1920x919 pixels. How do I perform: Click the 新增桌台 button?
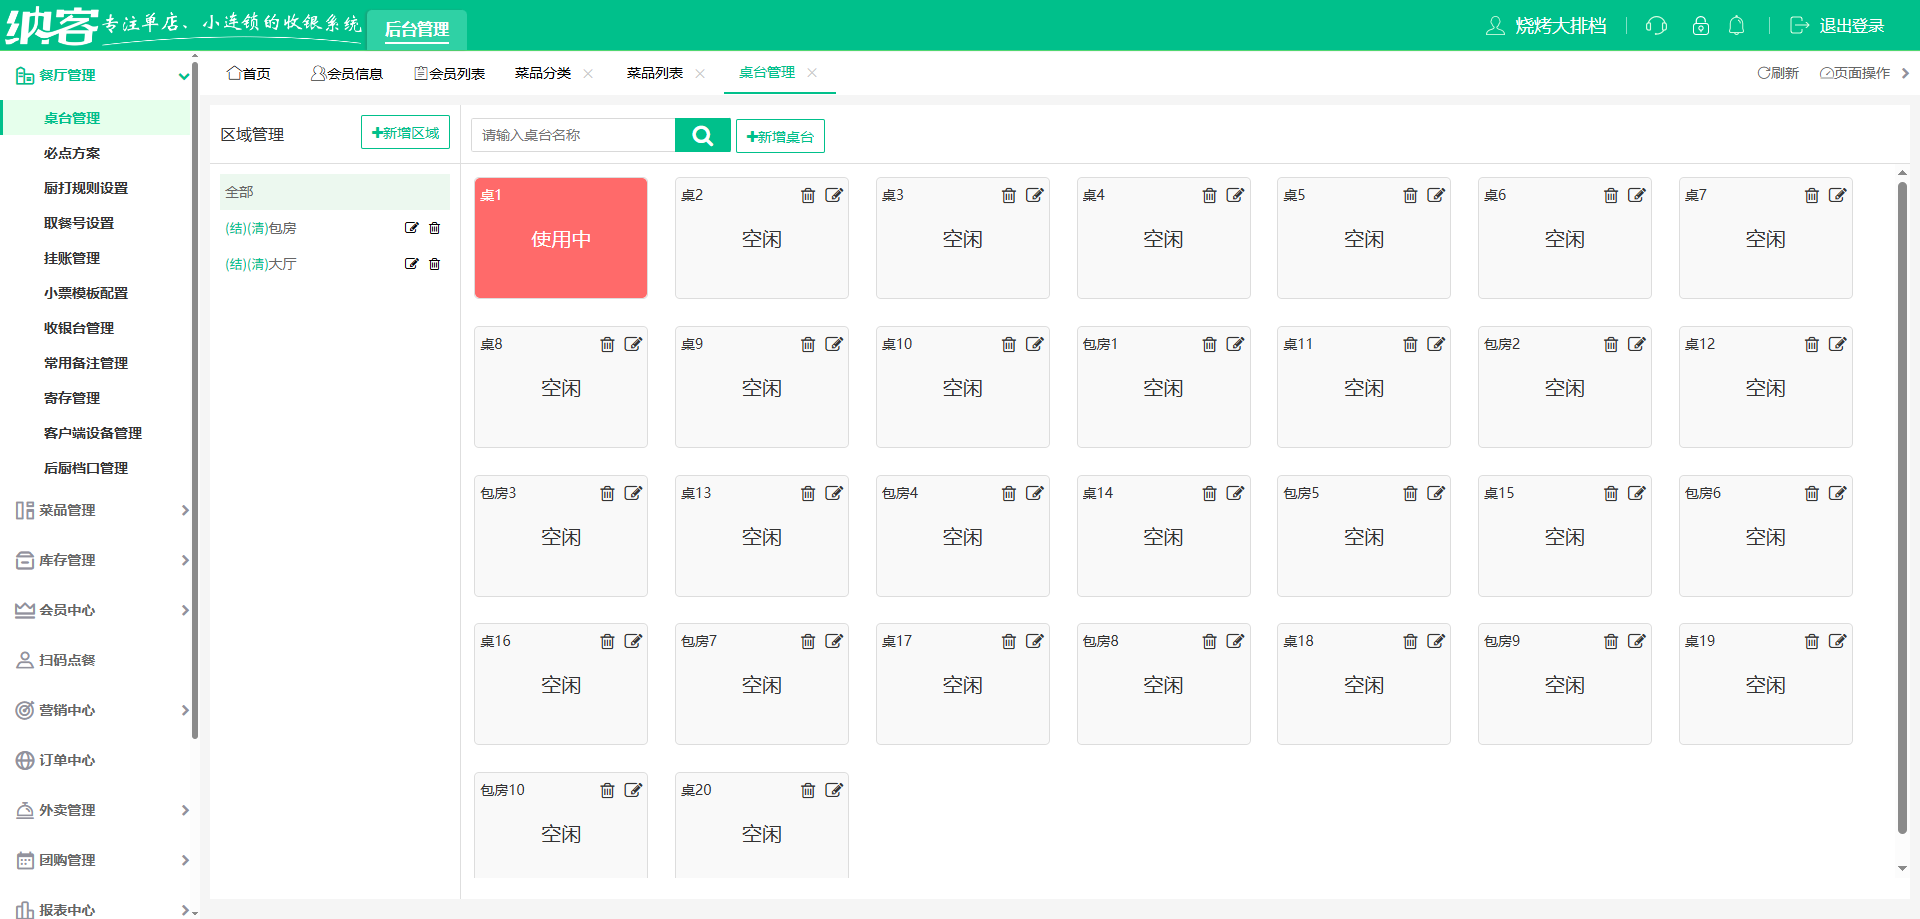[x=780, y=137]
